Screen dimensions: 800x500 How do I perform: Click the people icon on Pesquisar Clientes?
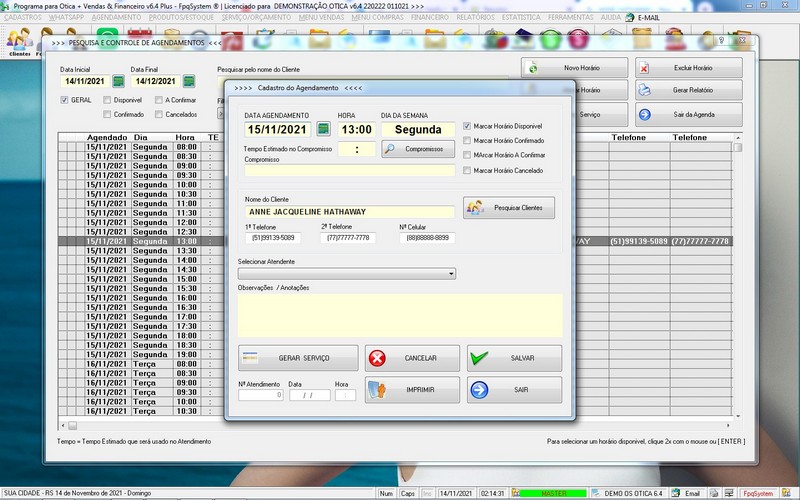(x=475, y=208)
